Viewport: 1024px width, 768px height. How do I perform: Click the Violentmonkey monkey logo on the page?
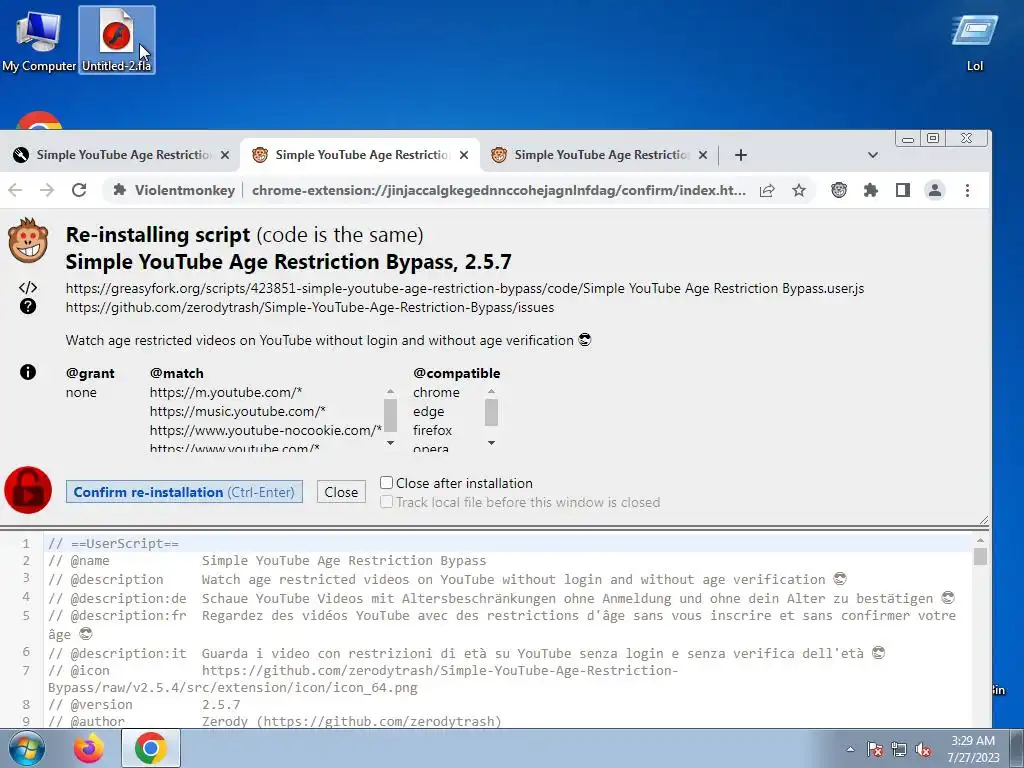(28, 240)
